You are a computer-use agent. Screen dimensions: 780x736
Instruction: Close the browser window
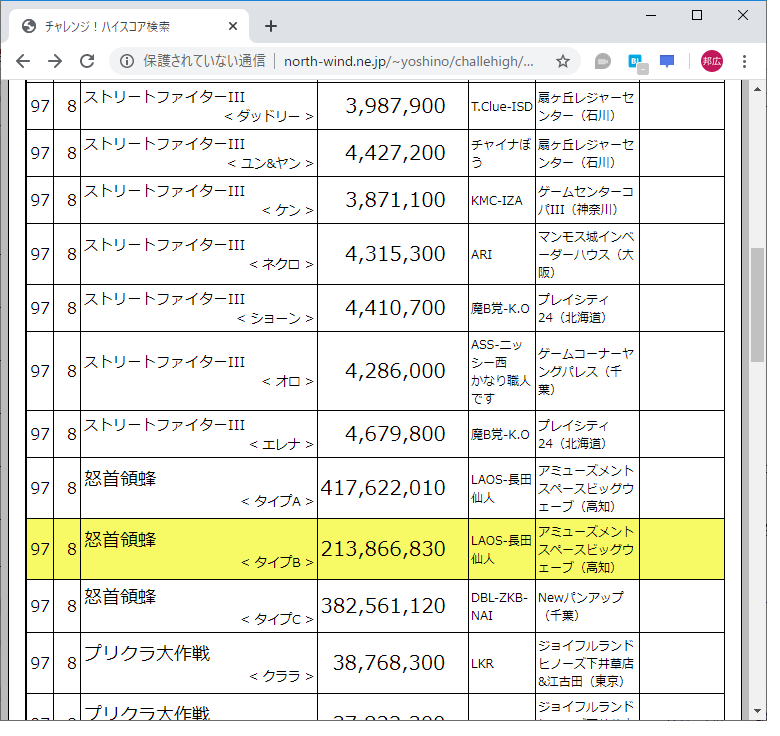[x=743, y=15]
